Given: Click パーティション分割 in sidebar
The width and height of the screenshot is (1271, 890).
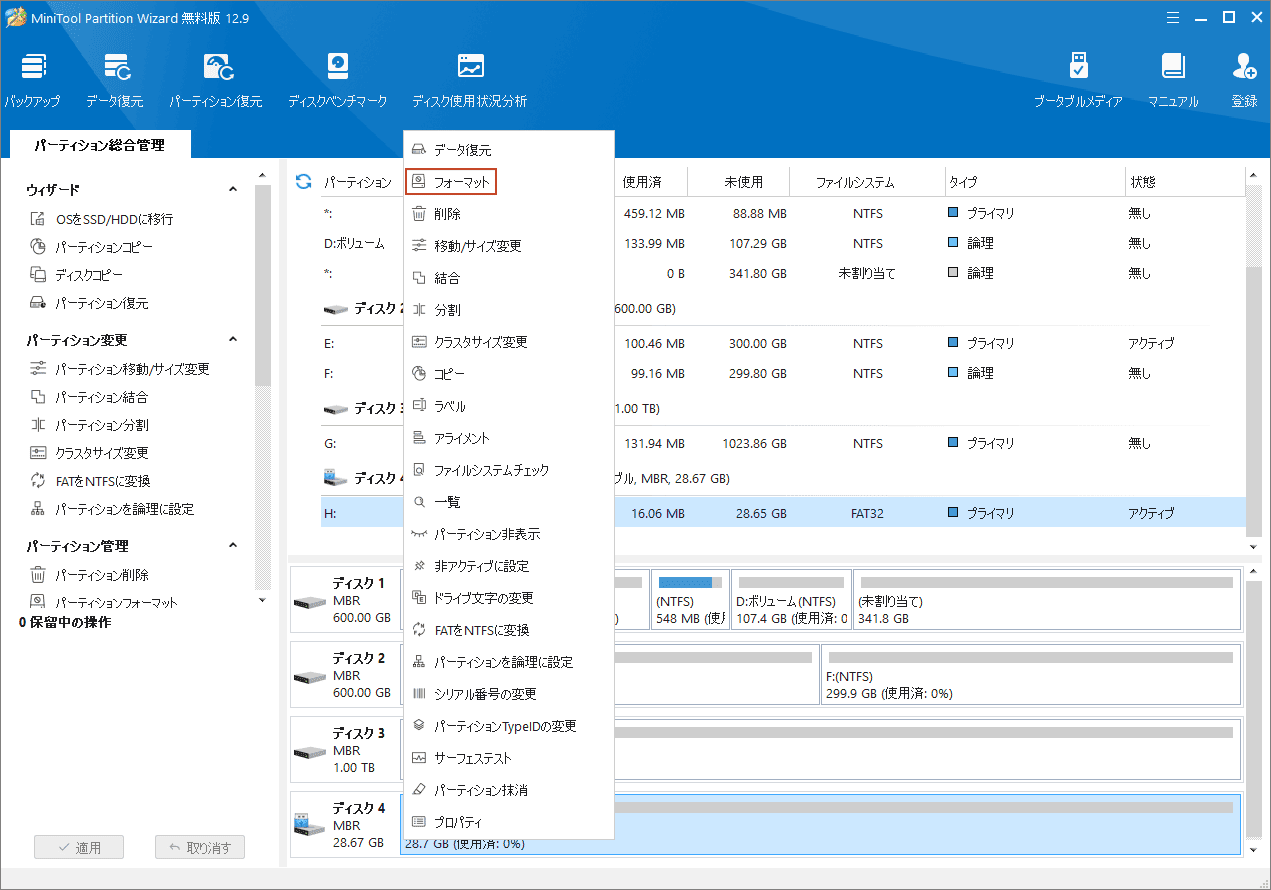Looking at the screenshot, I should tap(89, 425).
